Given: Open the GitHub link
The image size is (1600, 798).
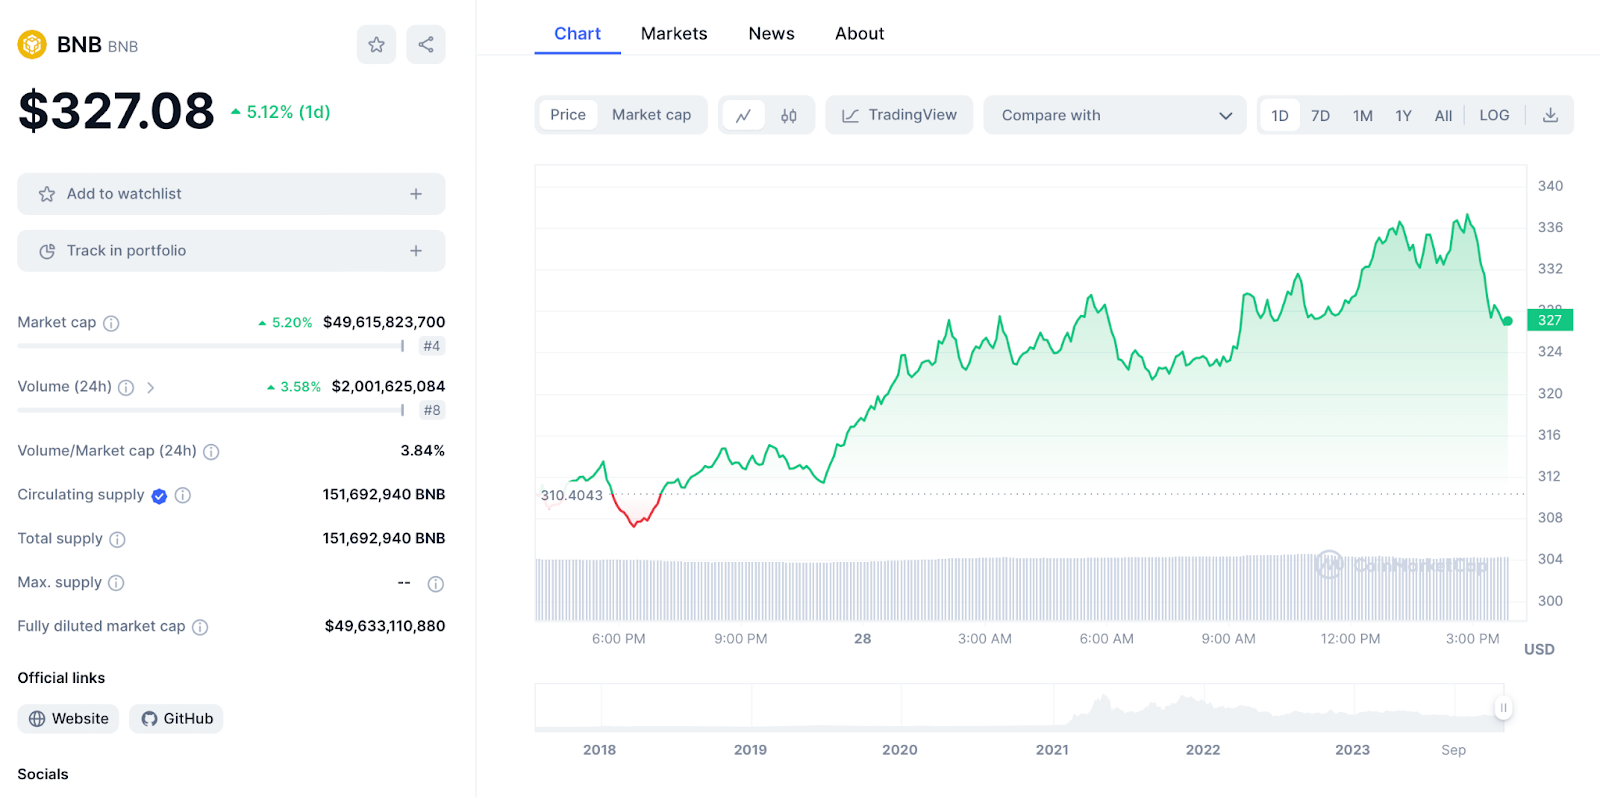Looking at the screenshot, I should pos(176,719).
